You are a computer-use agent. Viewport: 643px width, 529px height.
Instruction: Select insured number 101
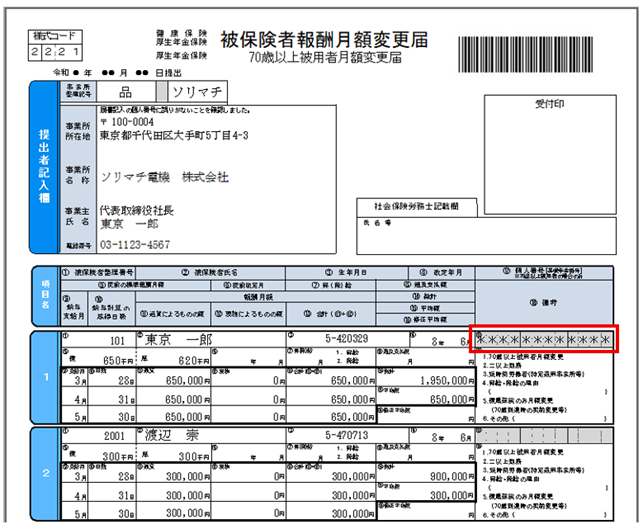(117, 340)
